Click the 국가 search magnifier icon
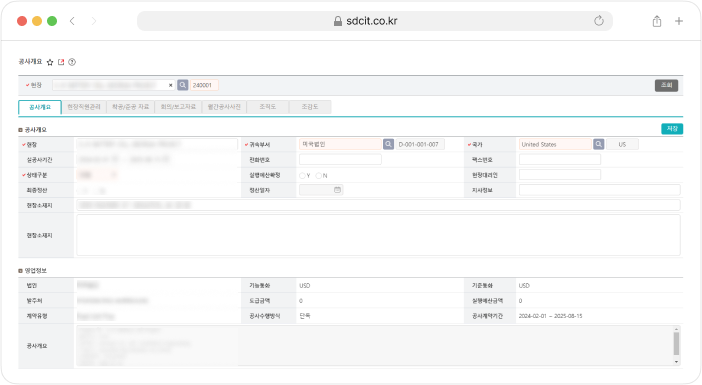This screenshot has width=702, height=385. coord(599,144)
